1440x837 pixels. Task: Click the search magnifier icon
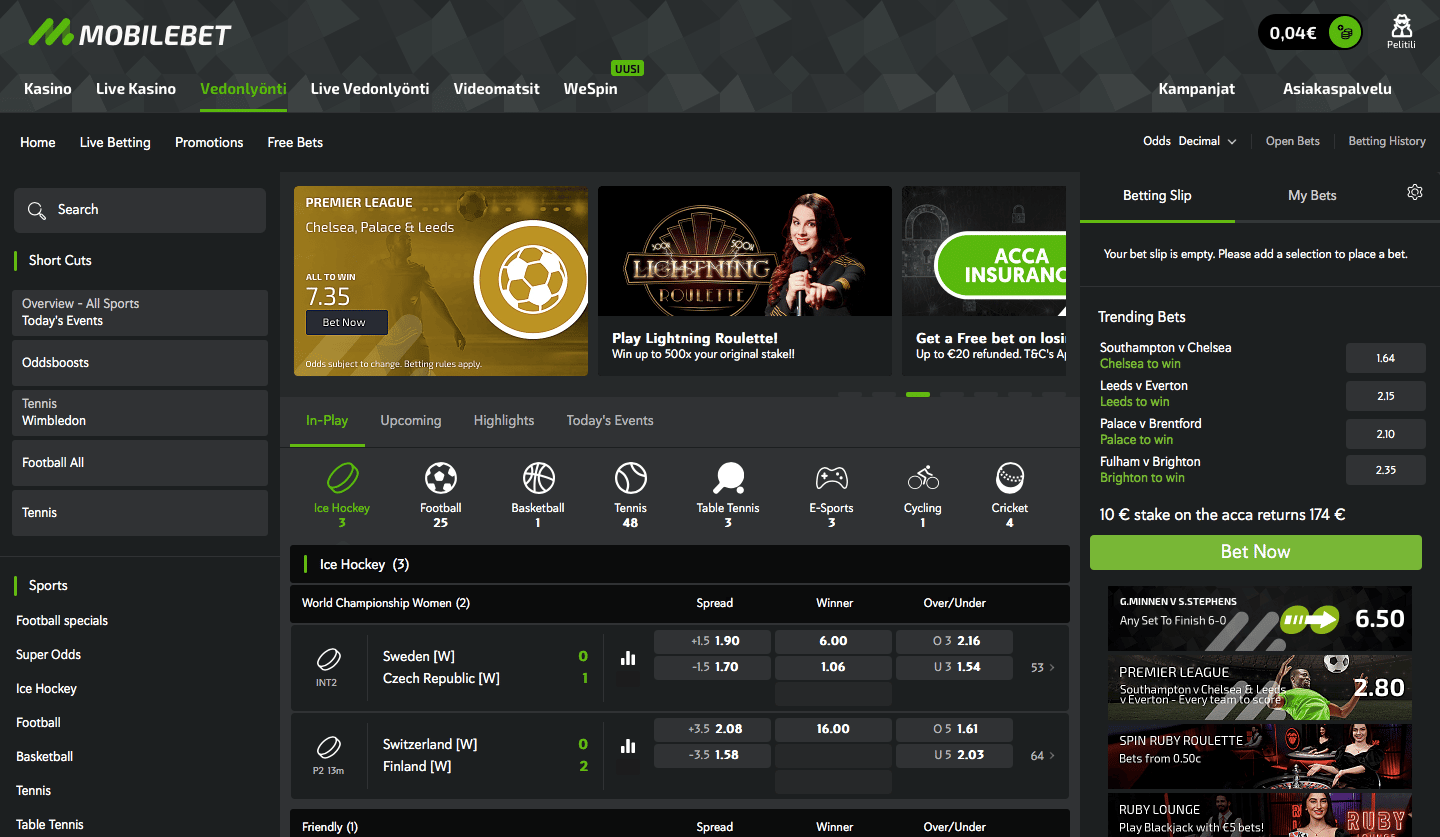37,210
